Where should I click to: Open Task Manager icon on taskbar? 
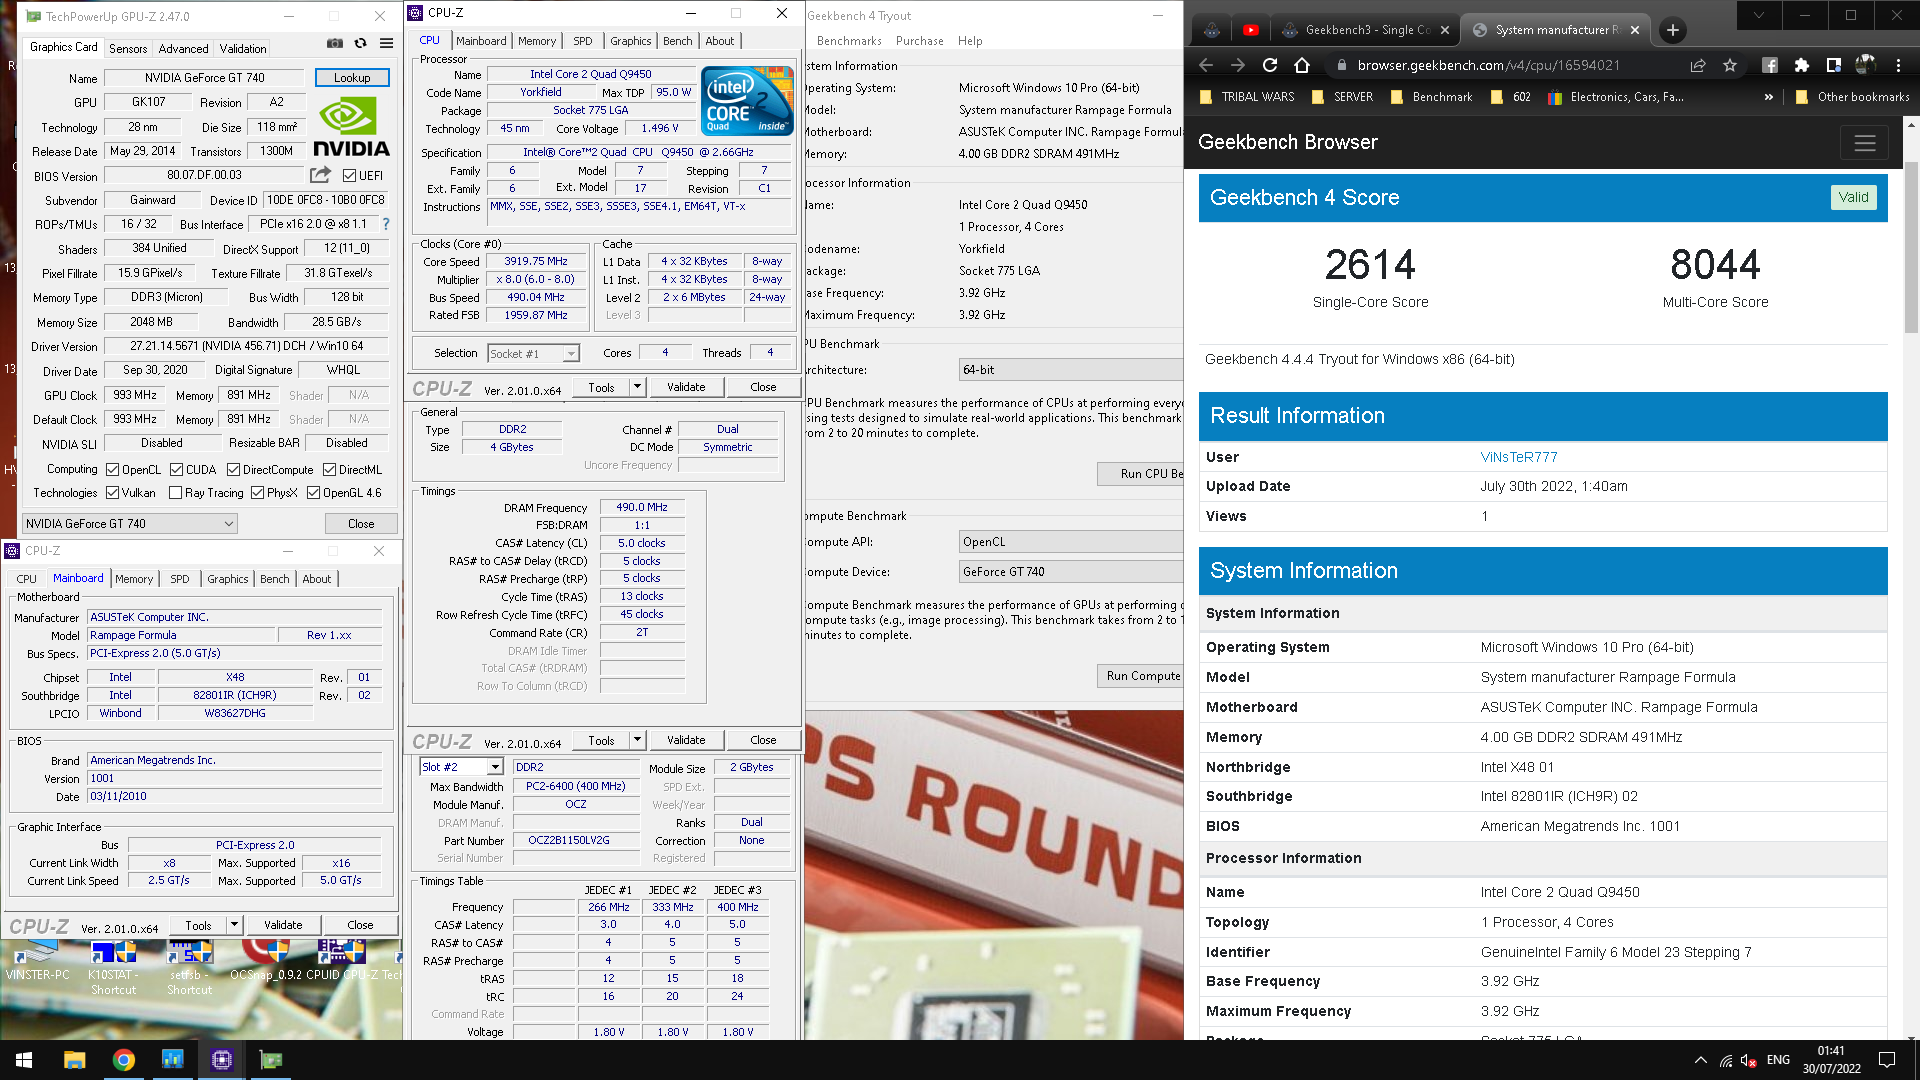(173, 1060)
